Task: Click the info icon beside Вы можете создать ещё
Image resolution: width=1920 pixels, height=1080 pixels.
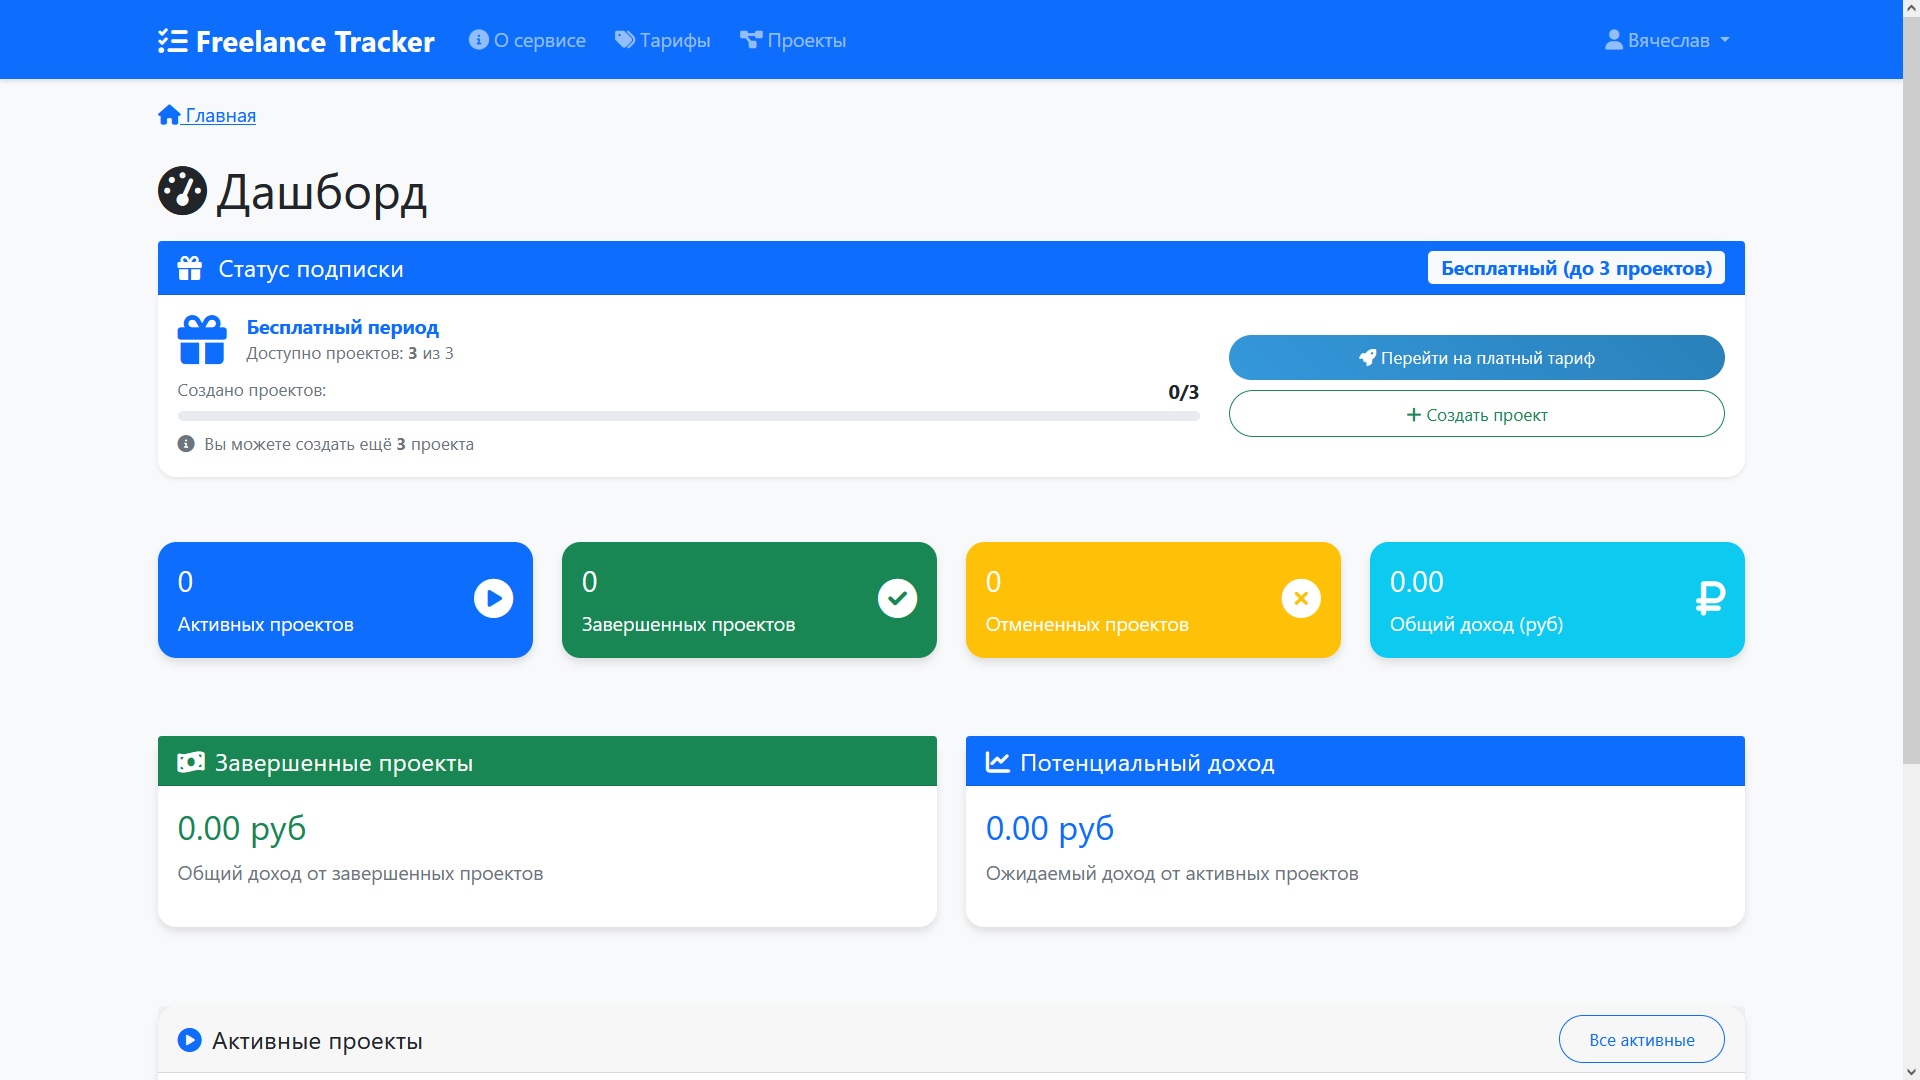Action: coord(186,444)
